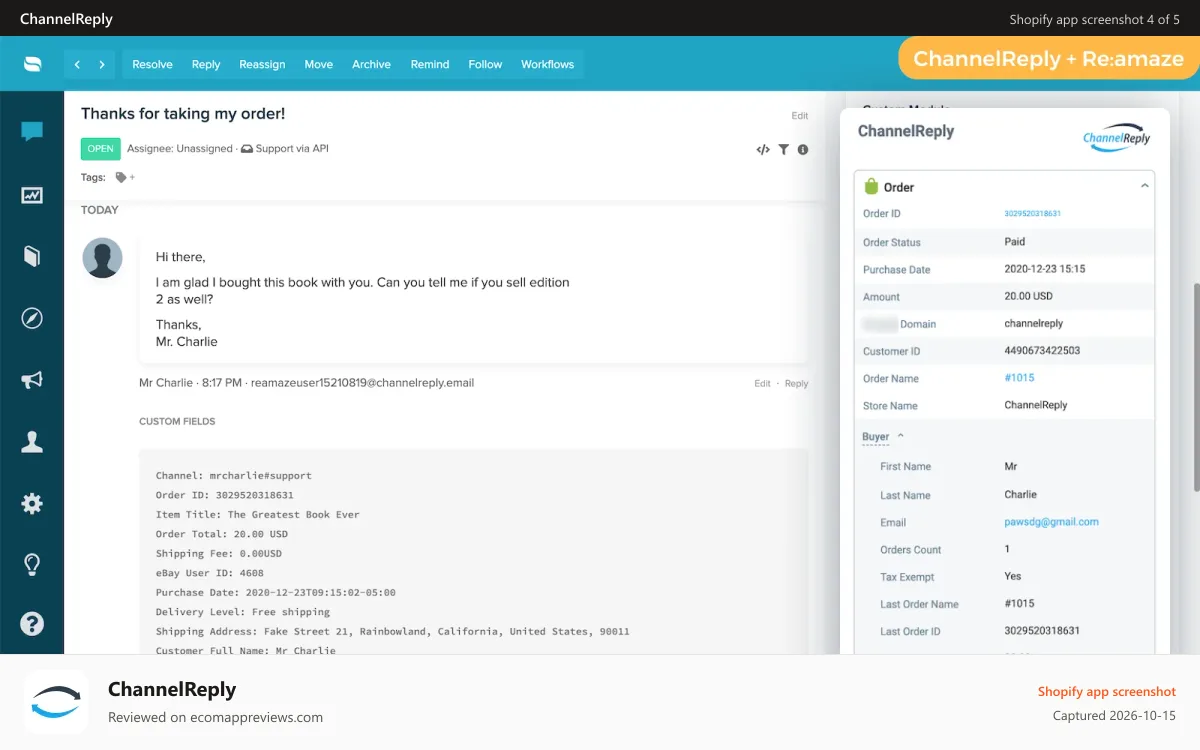Click the lightbulb ideas sidebar icon
The width and height of the screenshot is (1200, 750).
(x=32, y=565)
